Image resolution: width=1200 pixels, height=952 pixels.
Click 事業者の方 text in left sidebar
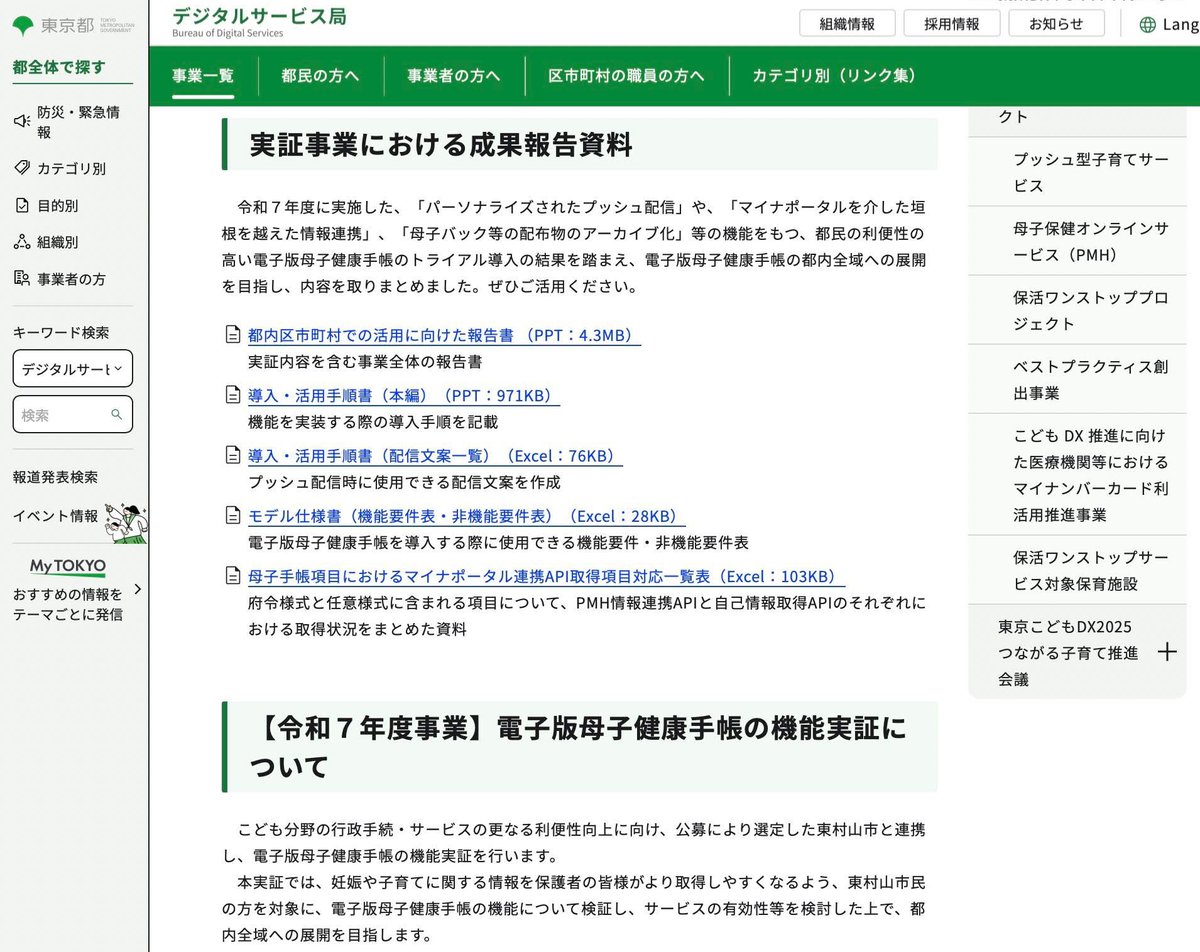pyautogui.click(x=71, y=279)
